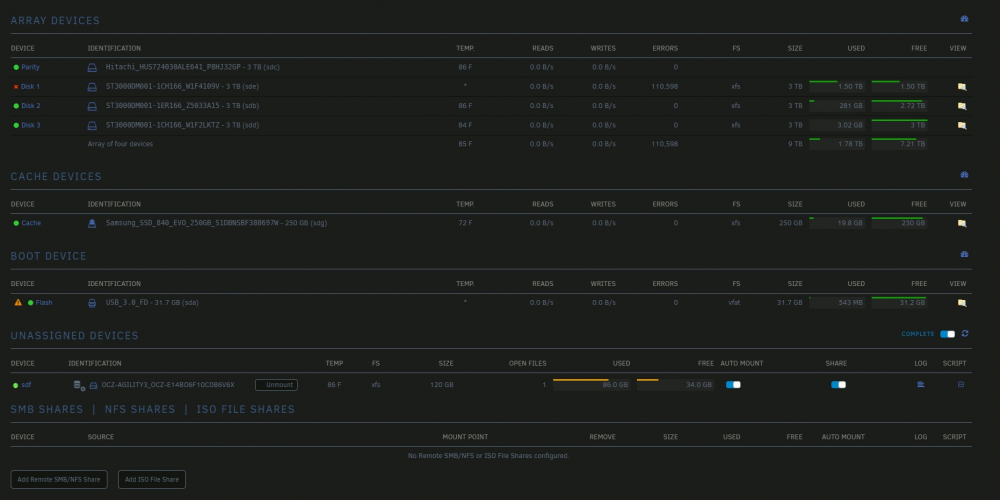
Task: Click the Unassigned Devices section heading
Action: (x=75, y=335)
